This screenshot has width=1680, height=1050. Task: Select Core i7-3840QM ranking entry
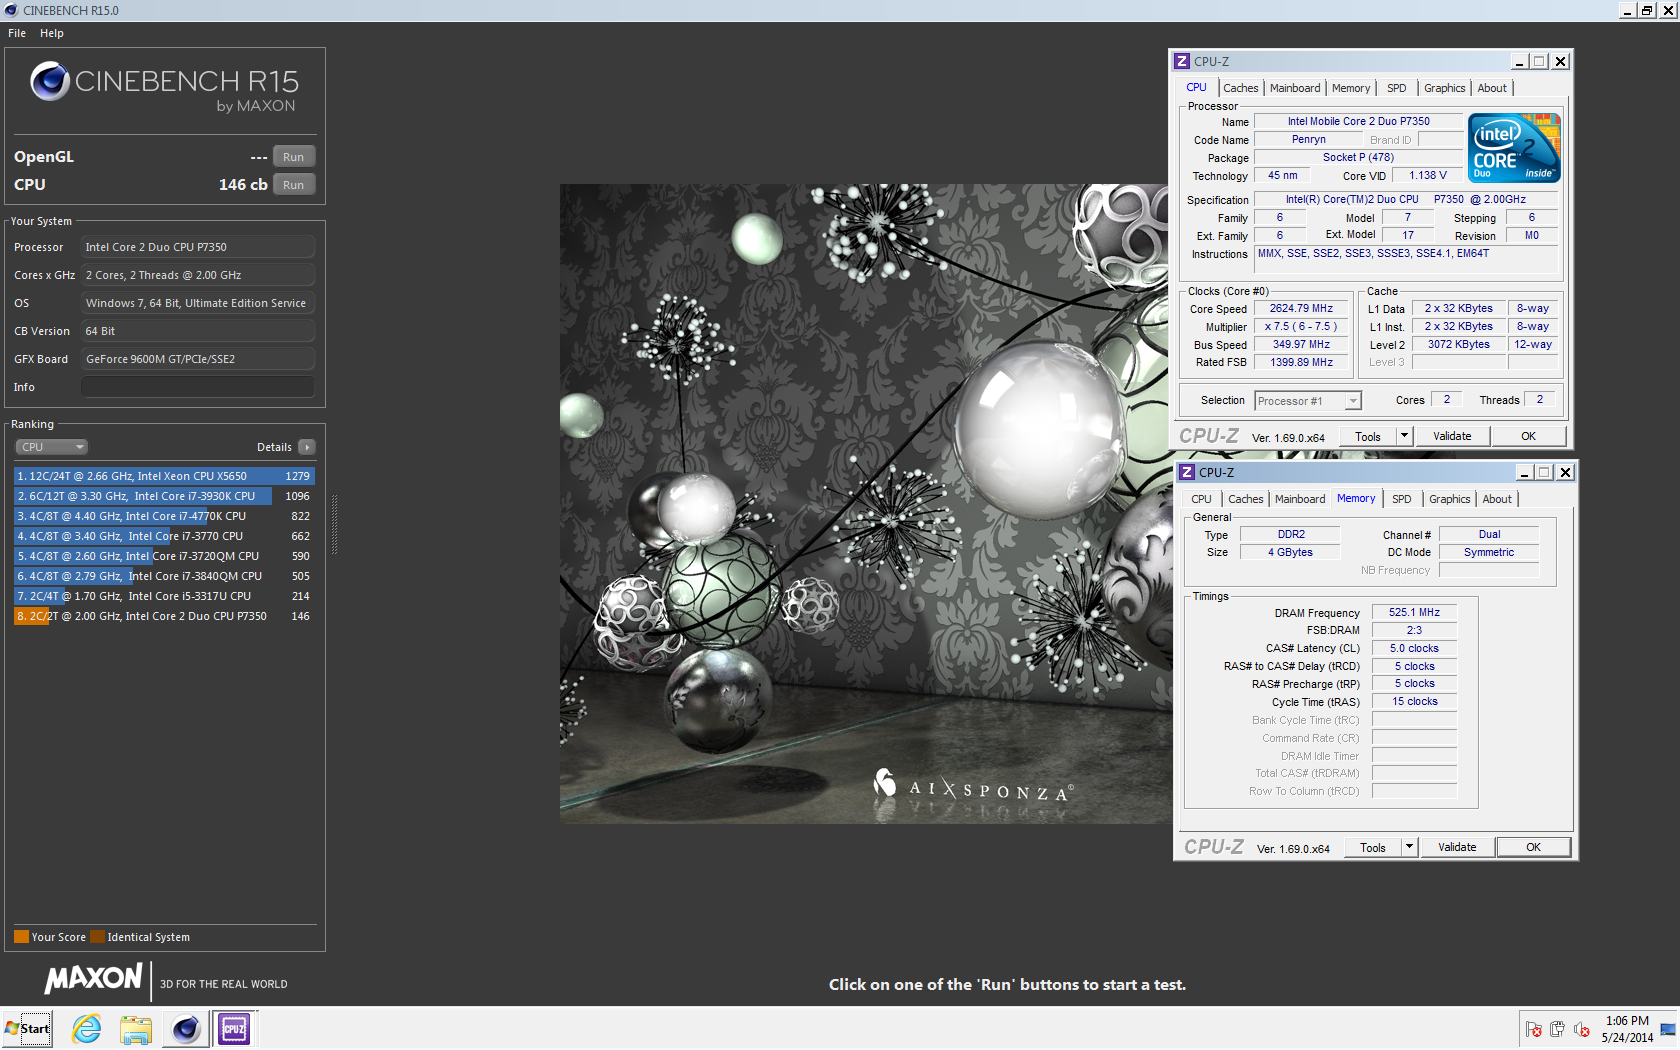[164, 576]
